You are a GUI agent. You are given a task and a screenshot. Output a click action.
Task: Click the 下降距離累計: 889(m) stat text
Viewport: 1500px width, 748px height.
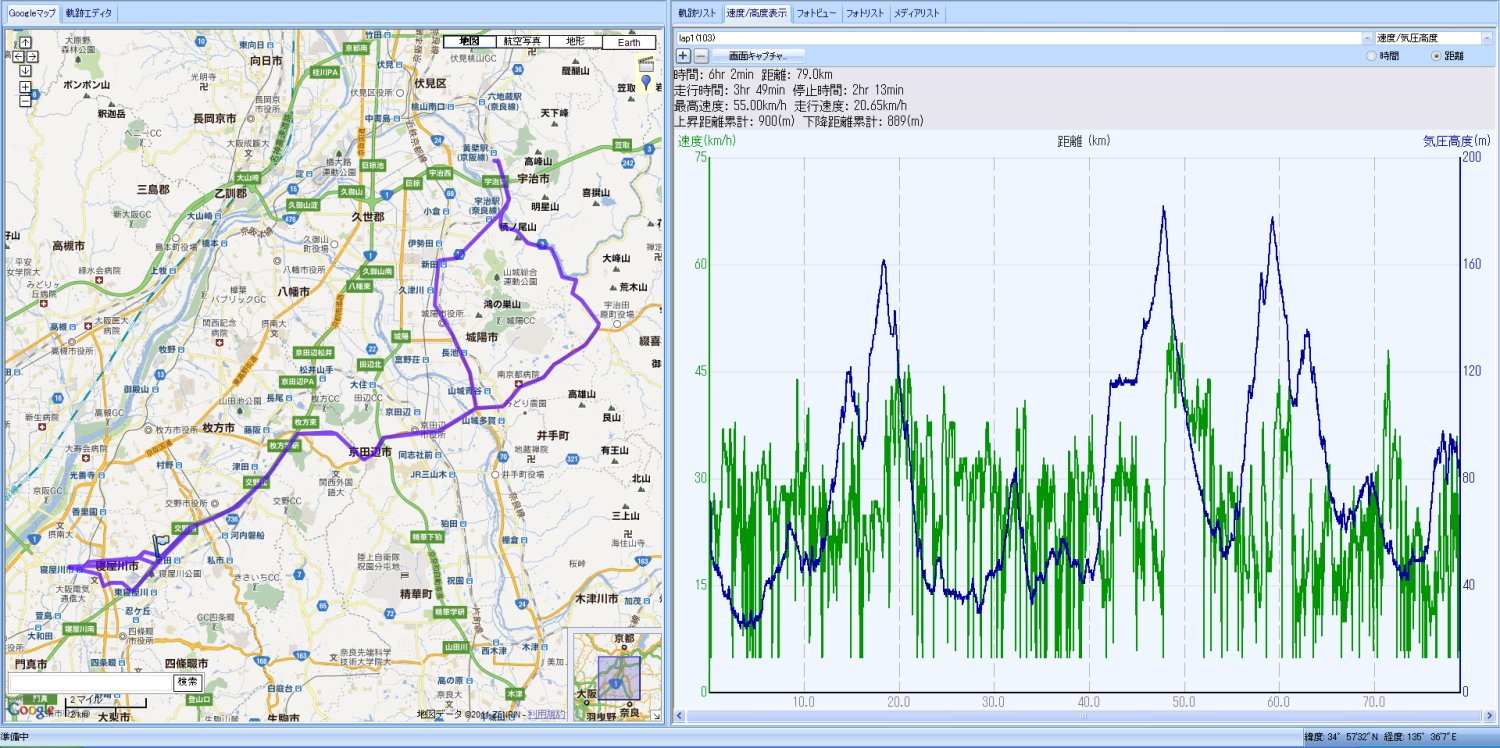(x=863, y=121)
